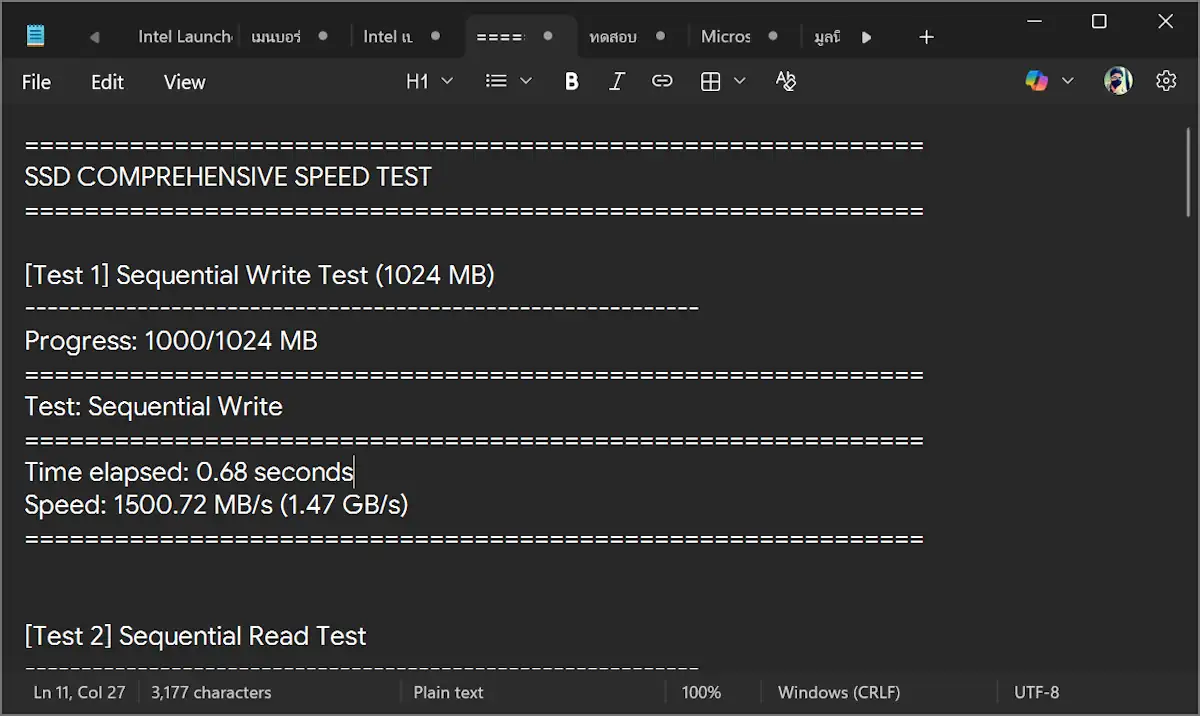Toggle italic formatting
Viewport: 1200px width, 716px height.
tap(617, 82)
